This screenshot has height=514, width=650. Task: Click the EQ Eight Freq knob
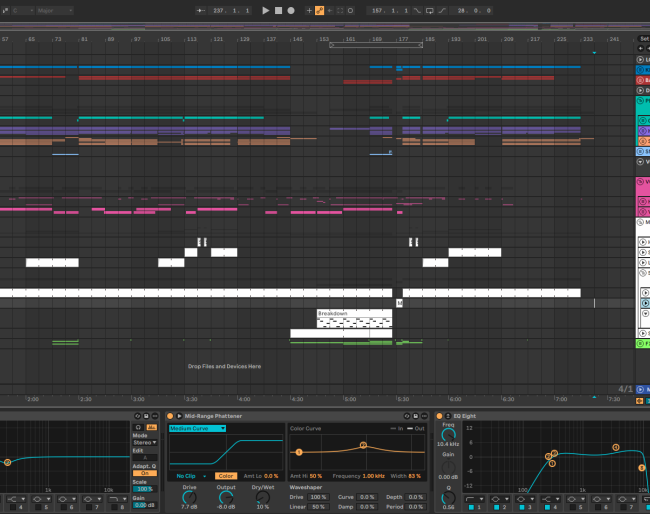coord(448,434)
